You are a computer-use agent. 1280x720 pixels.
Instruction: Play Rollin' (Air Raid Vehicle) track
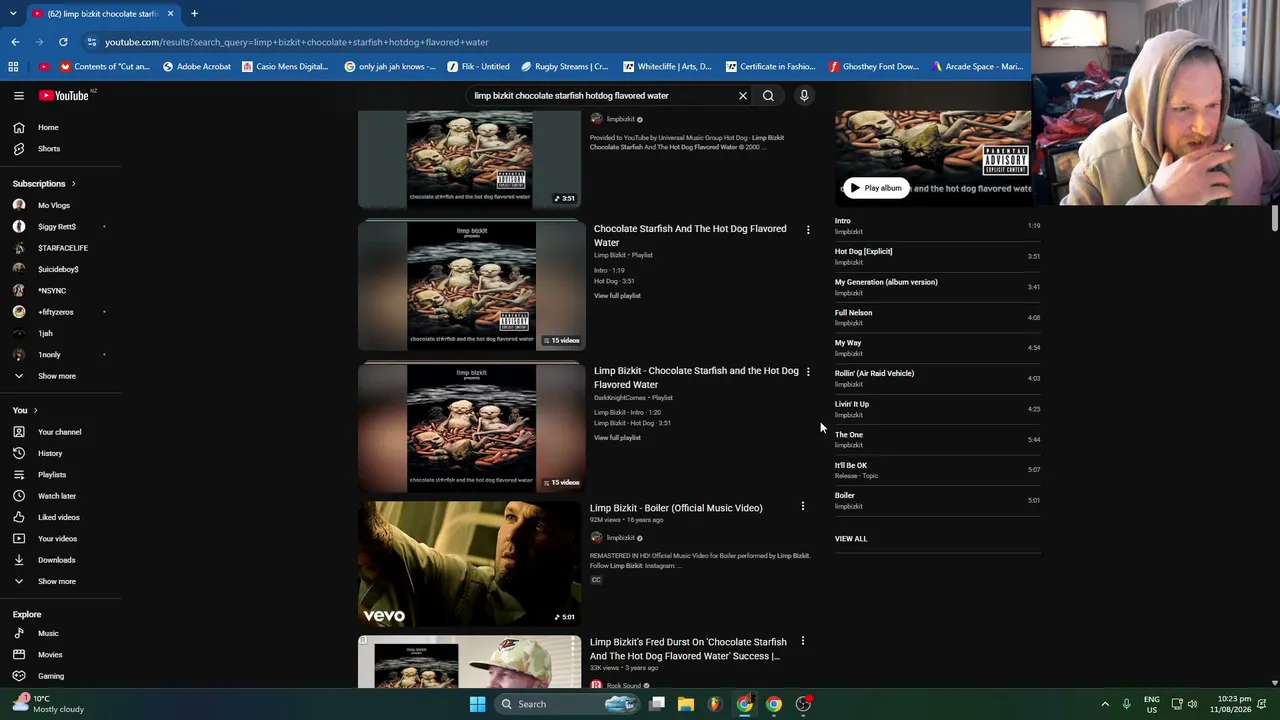coord(937,378)
